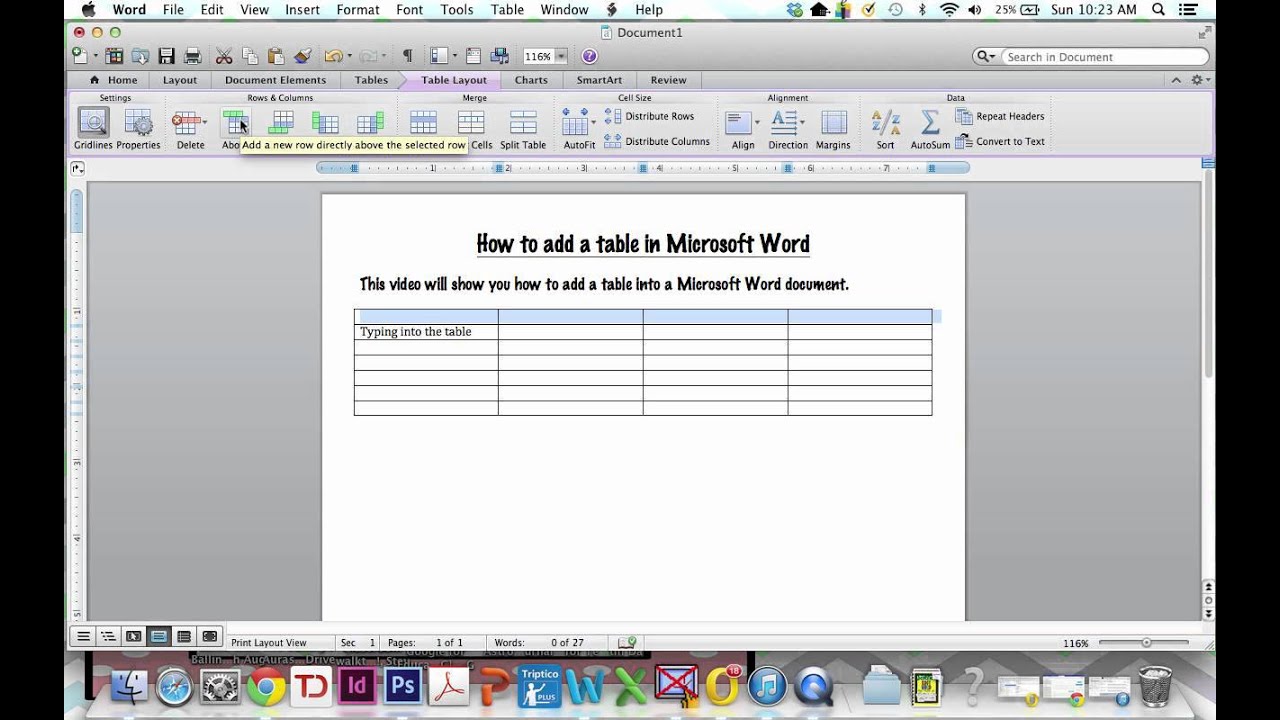This screenshot has height=720, width=1280.
Task: Open the Insert menu
Action: (302, 10)
